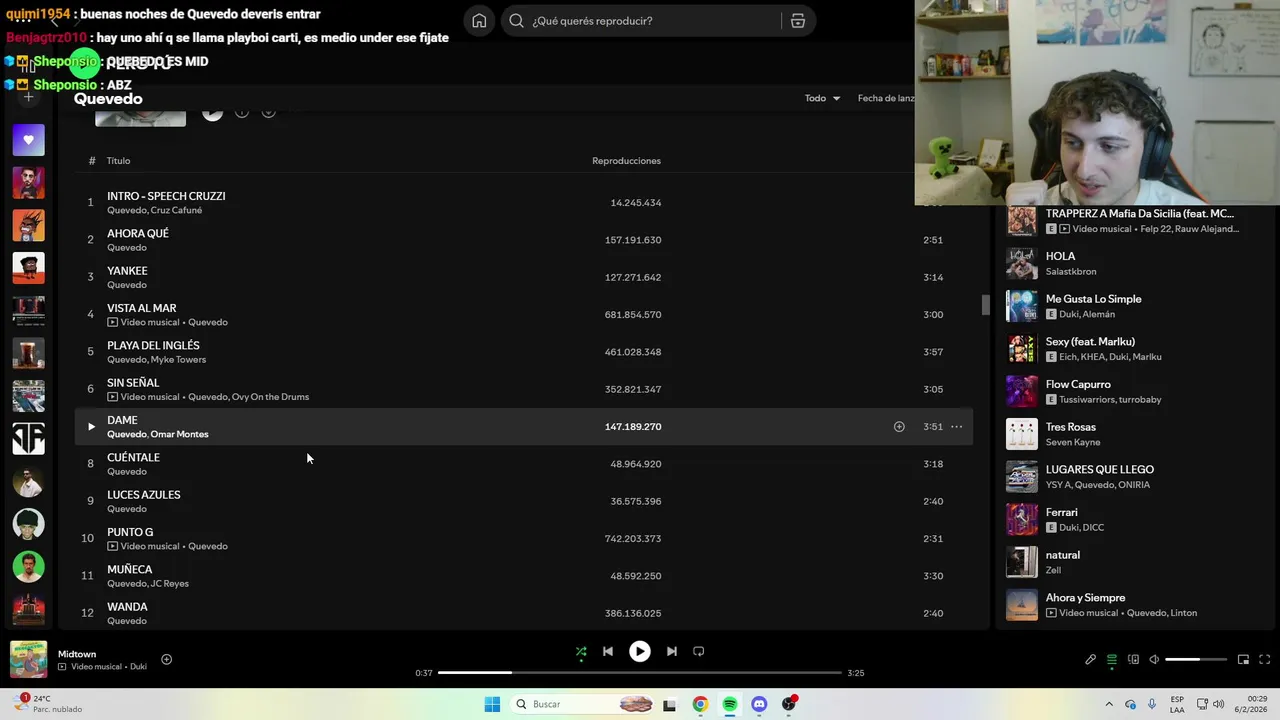This screenshot has height=720, width=1280.
Task: Click the tracklist vertical scrollbar
Action: coord(985,305)
